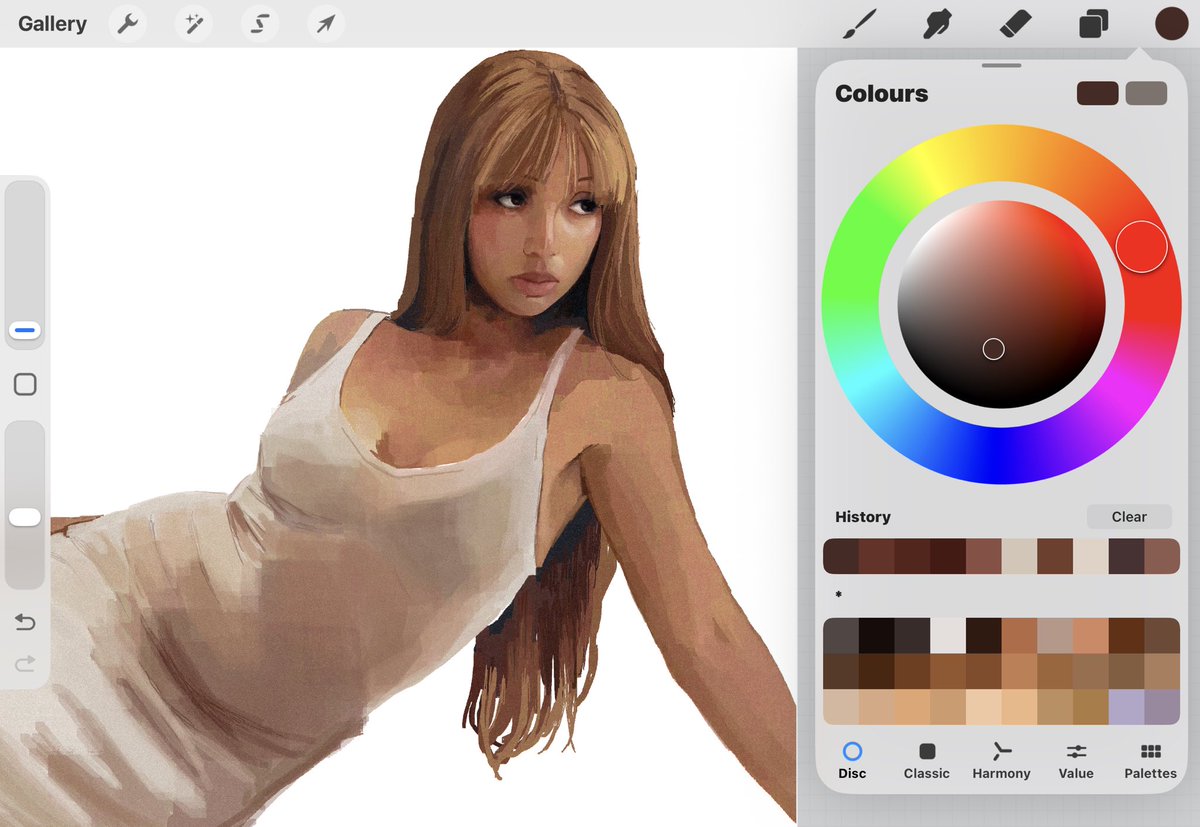Click the brush opacity slider handle
This screenshot has width=1200, height=827.
[25, 517]
